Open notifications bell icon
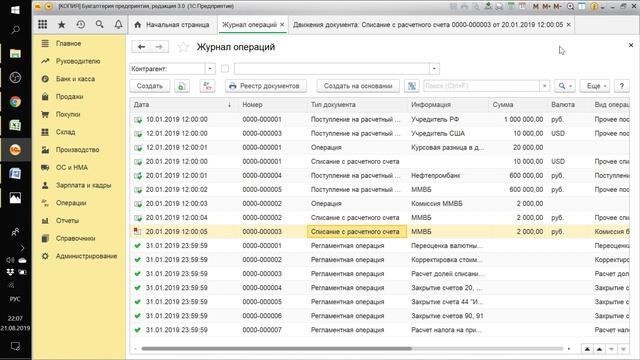The height and width of the screenshot is (360, 640). click(118, 24)
